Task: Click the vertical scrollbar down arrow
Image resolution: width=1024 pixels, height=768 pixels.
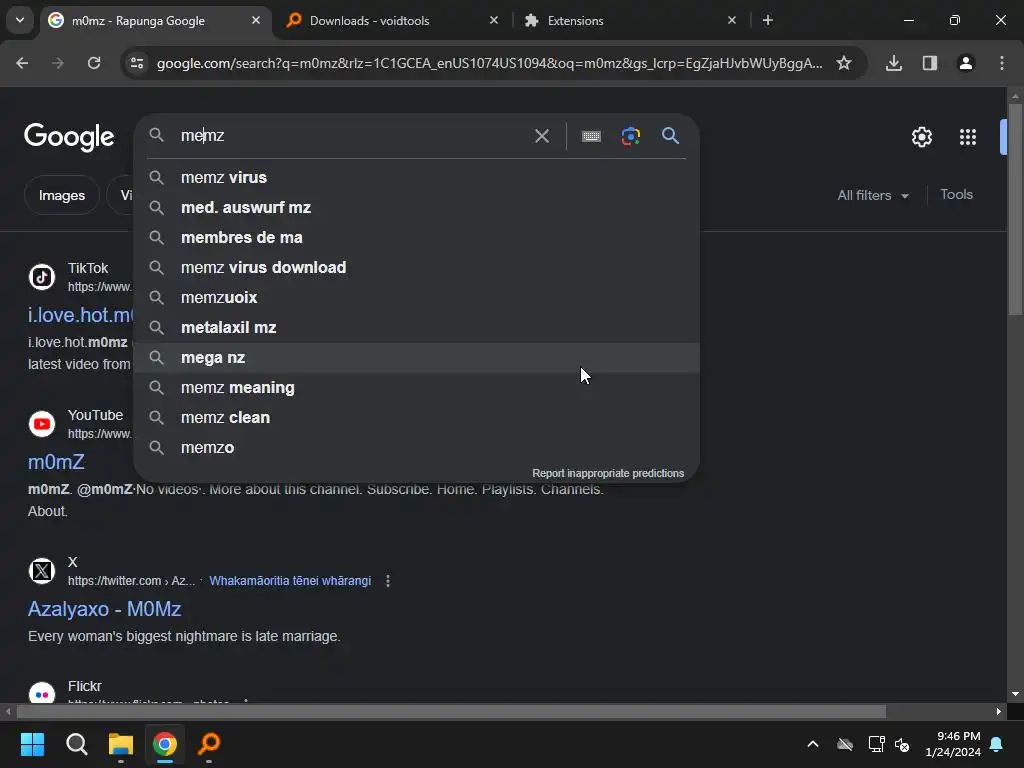Action: tap(1015, 694)
